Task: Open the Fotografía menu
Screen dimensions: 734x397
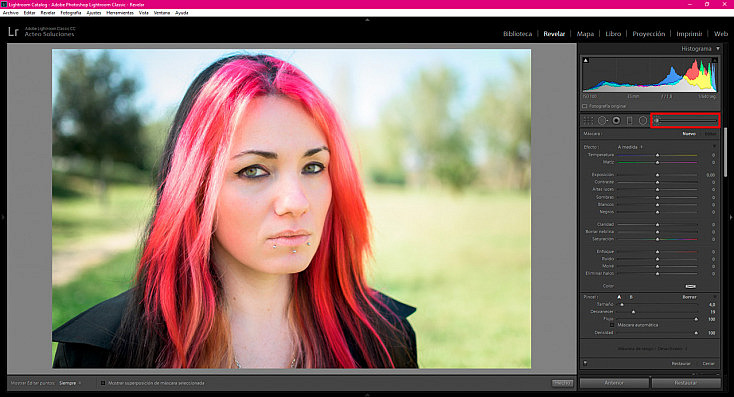Action: [x=71, y=13]
